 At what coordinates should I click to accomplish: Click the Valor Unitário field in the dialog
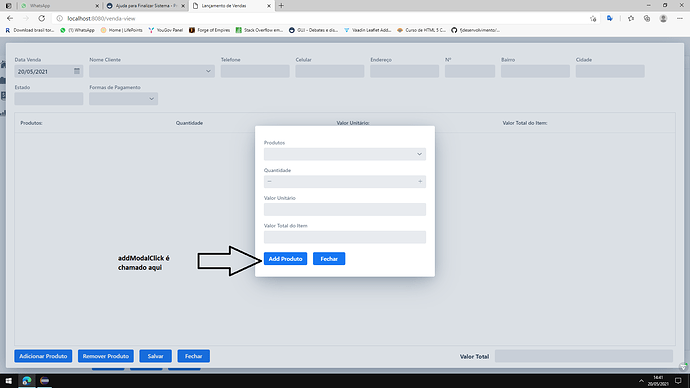click(x=345, y=209)
